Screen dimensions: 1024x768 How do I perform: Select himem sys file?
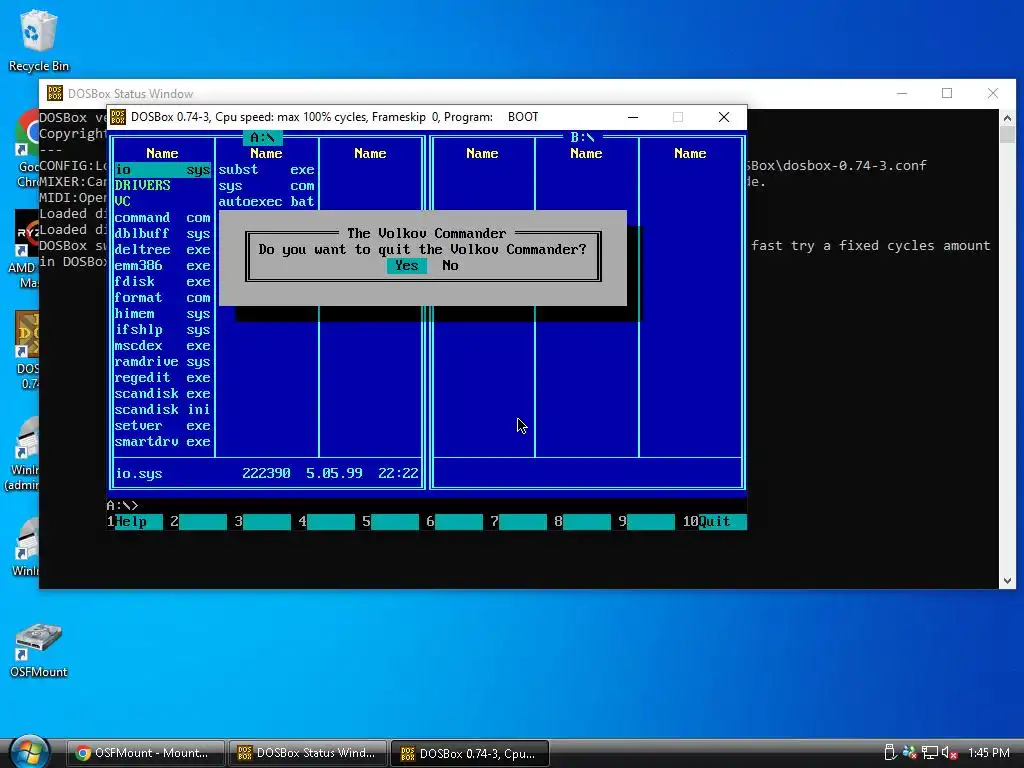163,313
